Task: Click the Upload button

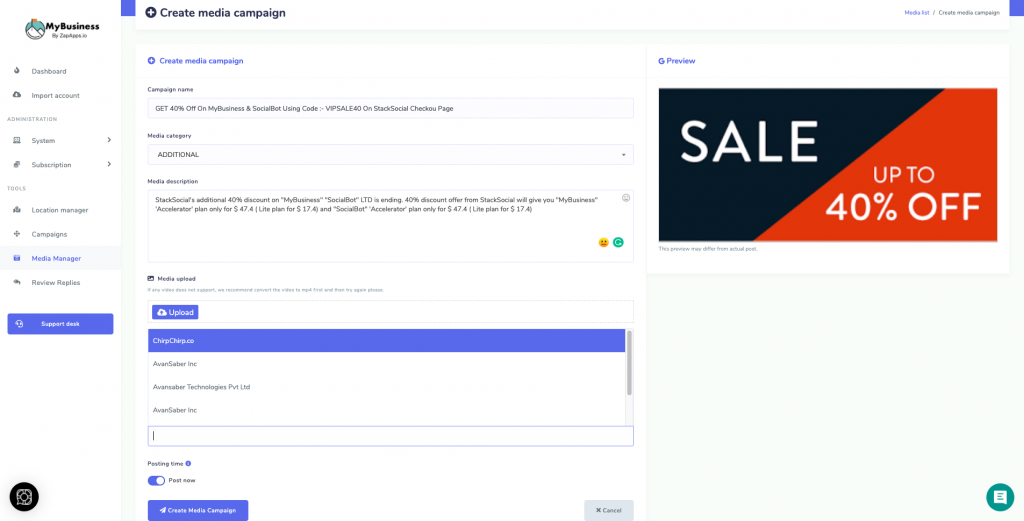Action: click(x=175, y=312)
